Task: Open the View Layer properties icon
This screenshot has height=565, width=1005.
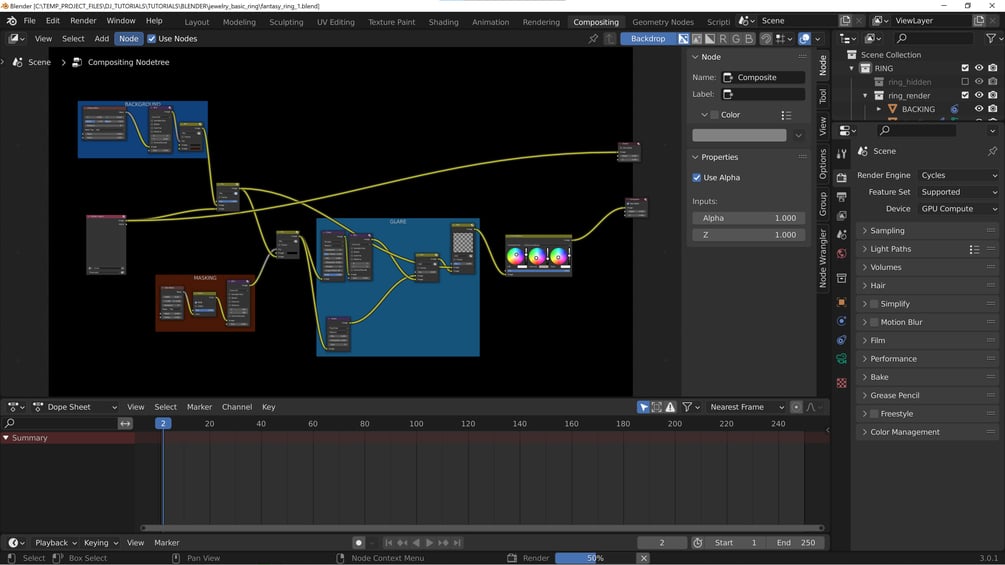Action: (842, 215)
